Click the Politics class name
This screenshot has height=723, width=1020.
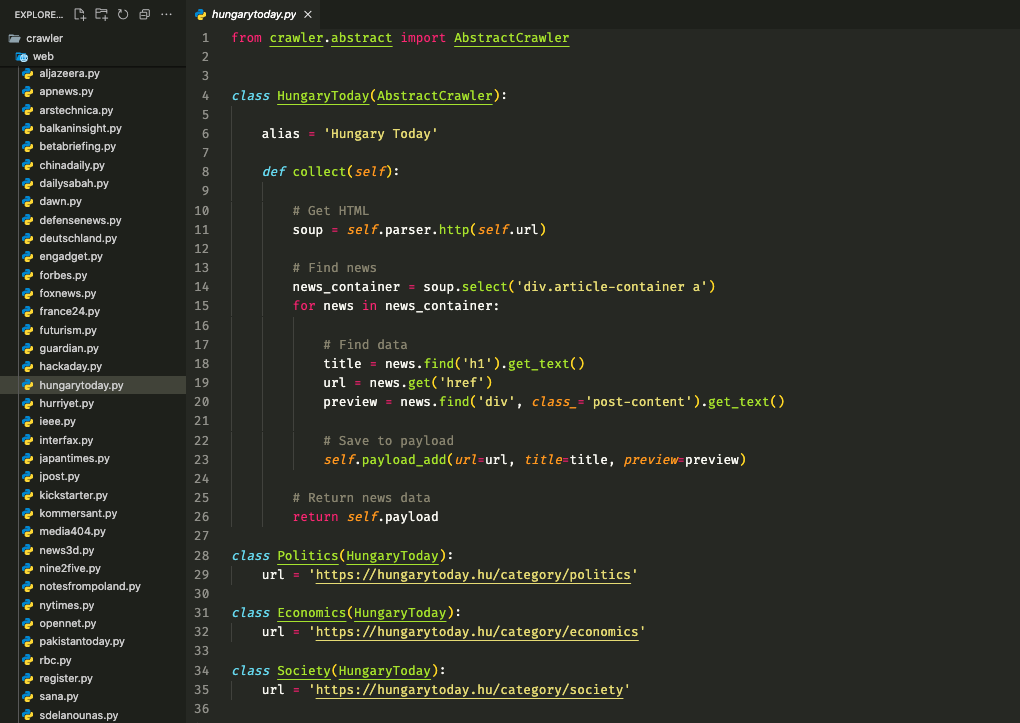[x=308, y=556]
